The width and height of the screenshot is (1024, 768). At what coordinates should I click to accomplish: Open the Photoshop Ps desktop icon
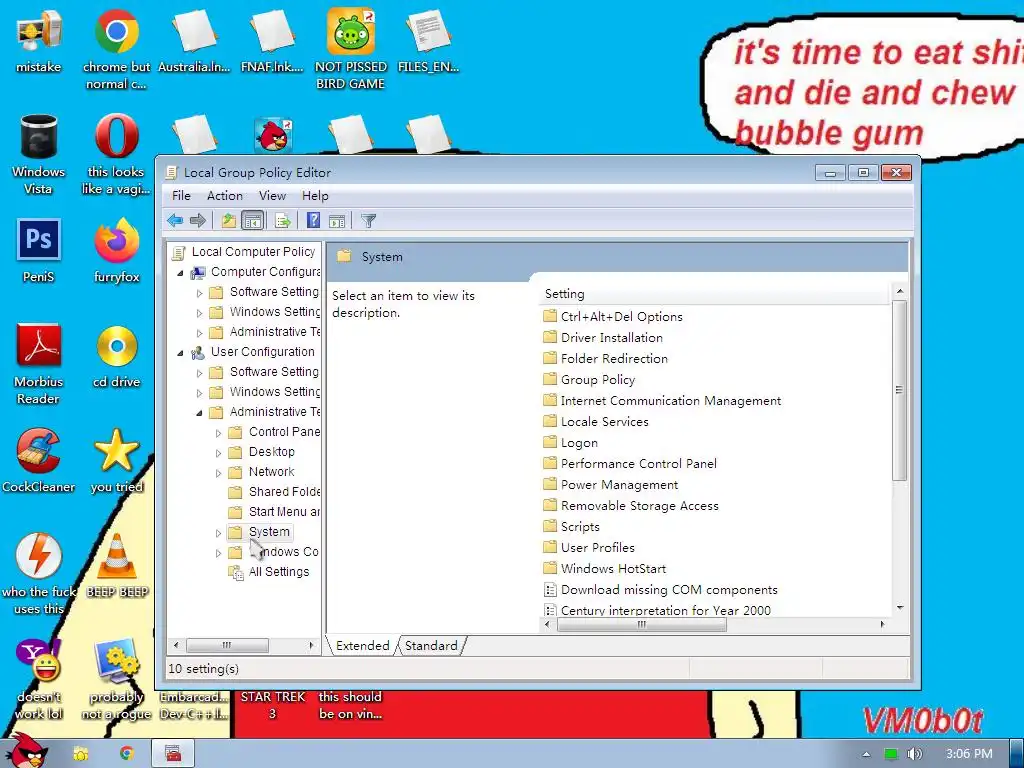click(x=39, y=251)
